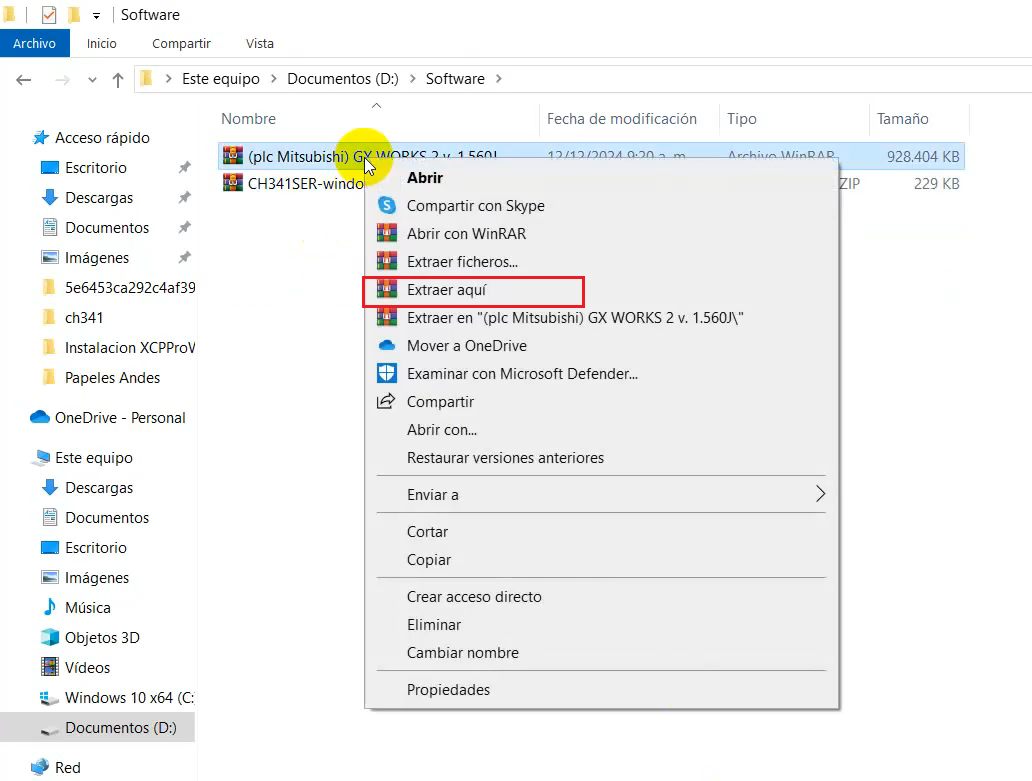The height and width of the screenshot is (781, 1032).
Task: Switch to the Compartir ribbon tab
Action: click(181, 43)
